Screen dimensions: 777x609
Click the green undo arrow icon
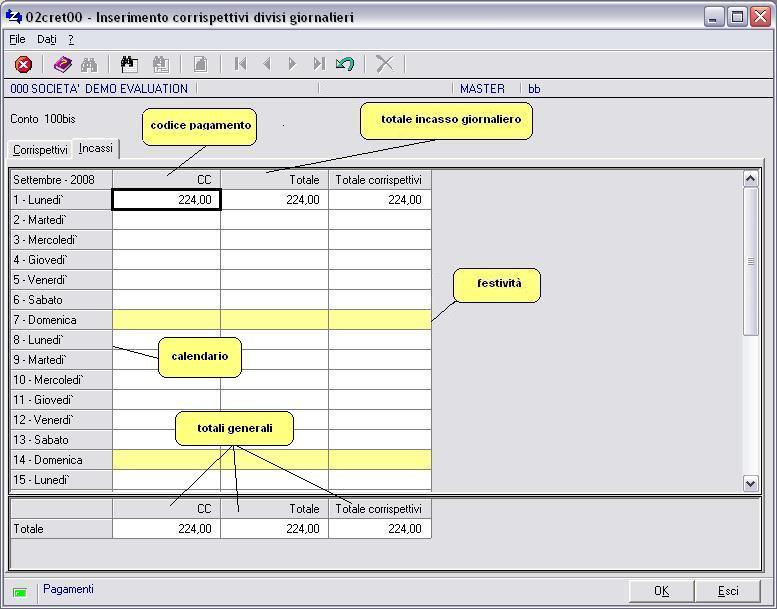[x=345, y=64]
